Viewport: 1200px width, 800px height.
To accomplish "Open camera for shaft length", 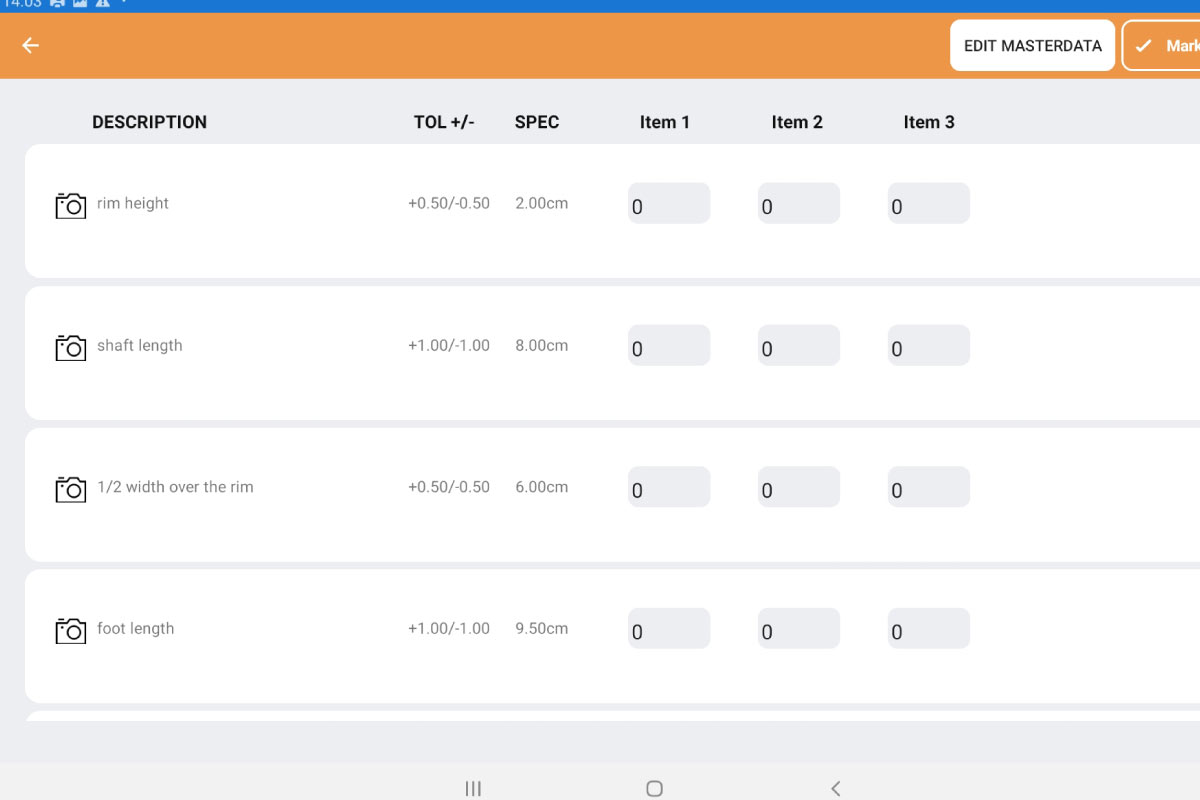I will point(70,347).
